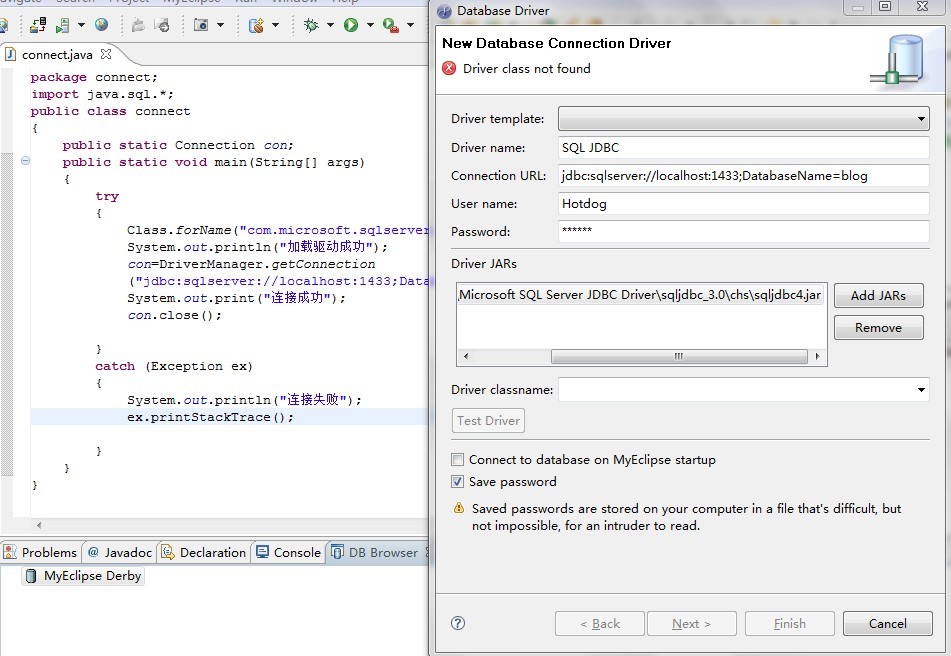
Task: Open dropdown arrow next to camera icon
Action: pos(220,25)
